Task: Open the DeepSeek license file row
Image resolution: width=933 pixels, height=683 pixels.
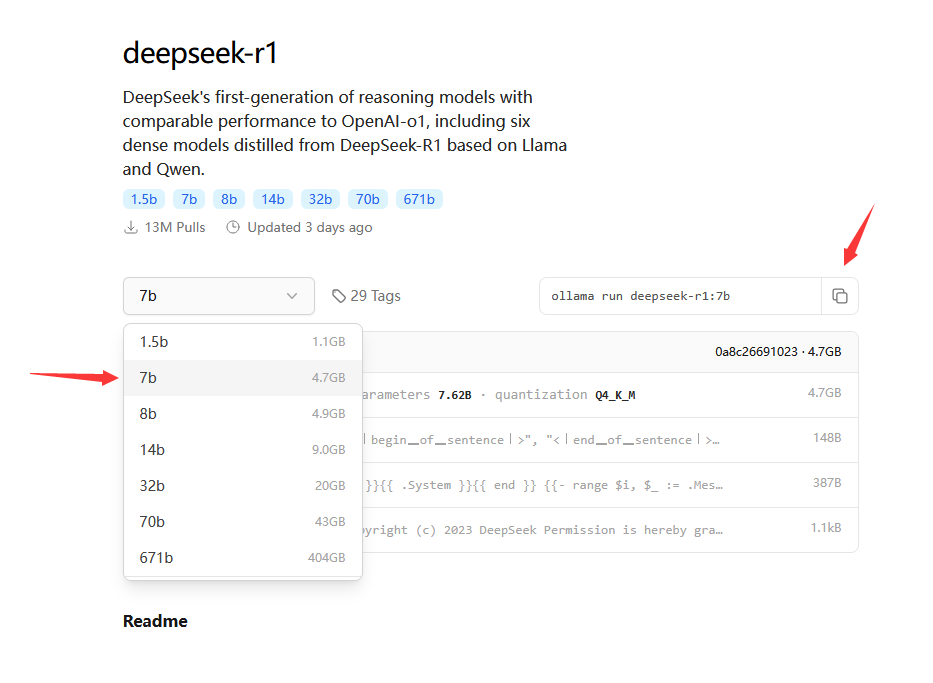Action: click(x=600, y=530)
